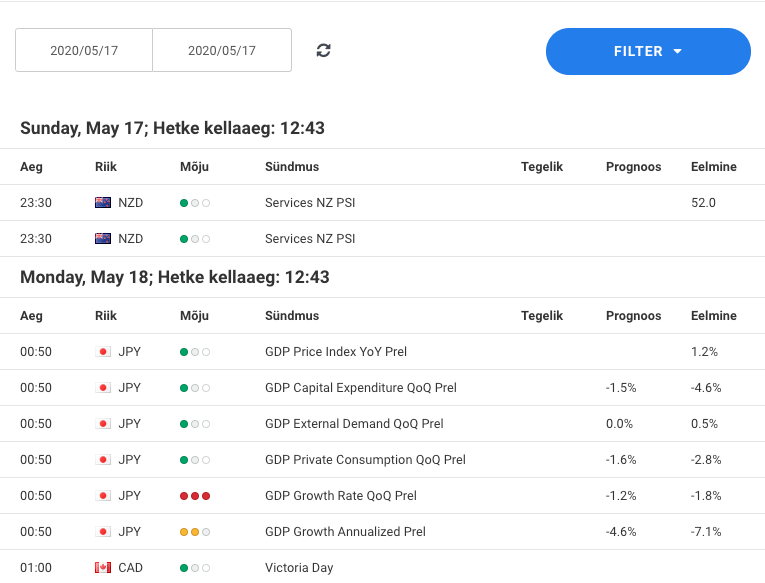Click the Sunday, May 17 date heading
765x583 pixels.
click(x=172, y=128)
